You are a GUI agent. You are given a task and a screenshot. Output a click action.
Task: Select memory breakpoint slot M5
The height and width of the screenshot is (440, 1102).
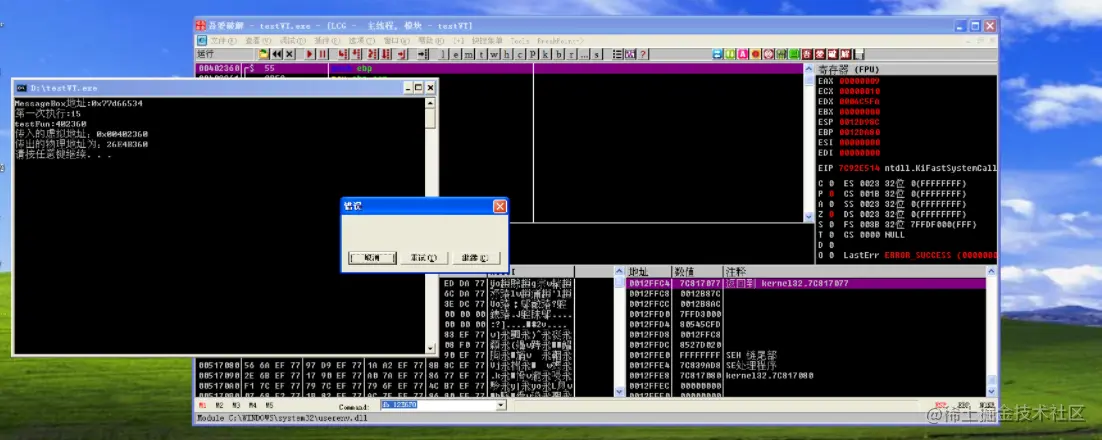(269, 406)
